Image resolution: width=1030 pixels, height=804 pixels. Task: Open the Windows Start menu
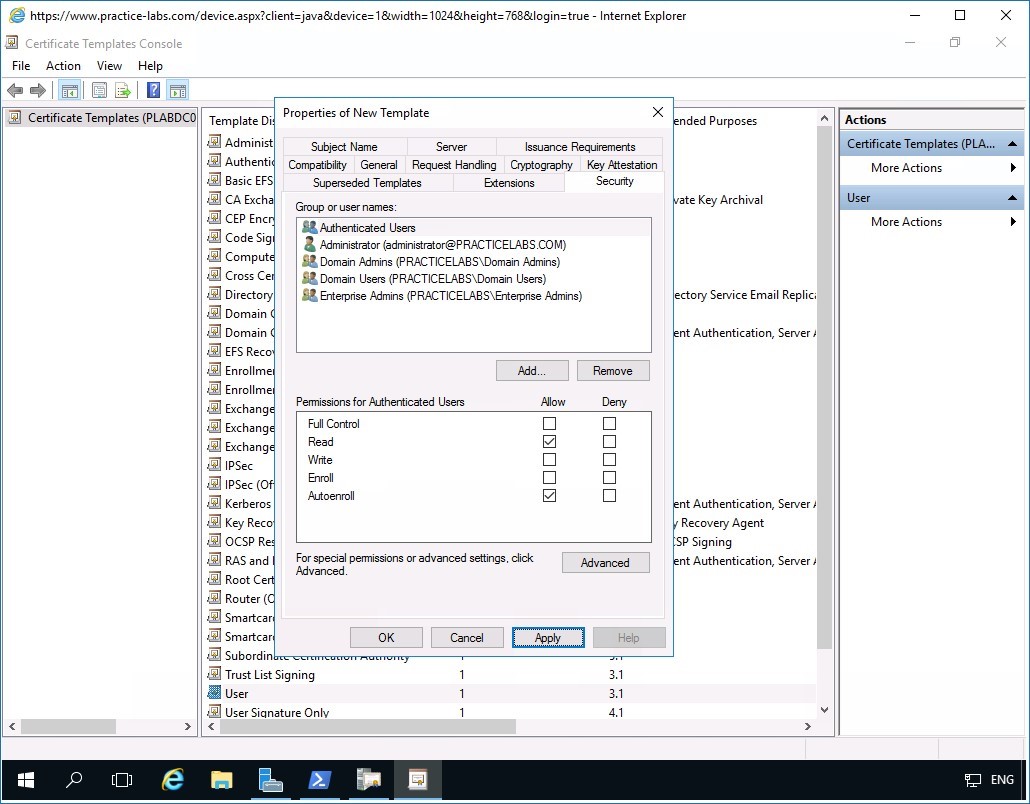point(26,780)
